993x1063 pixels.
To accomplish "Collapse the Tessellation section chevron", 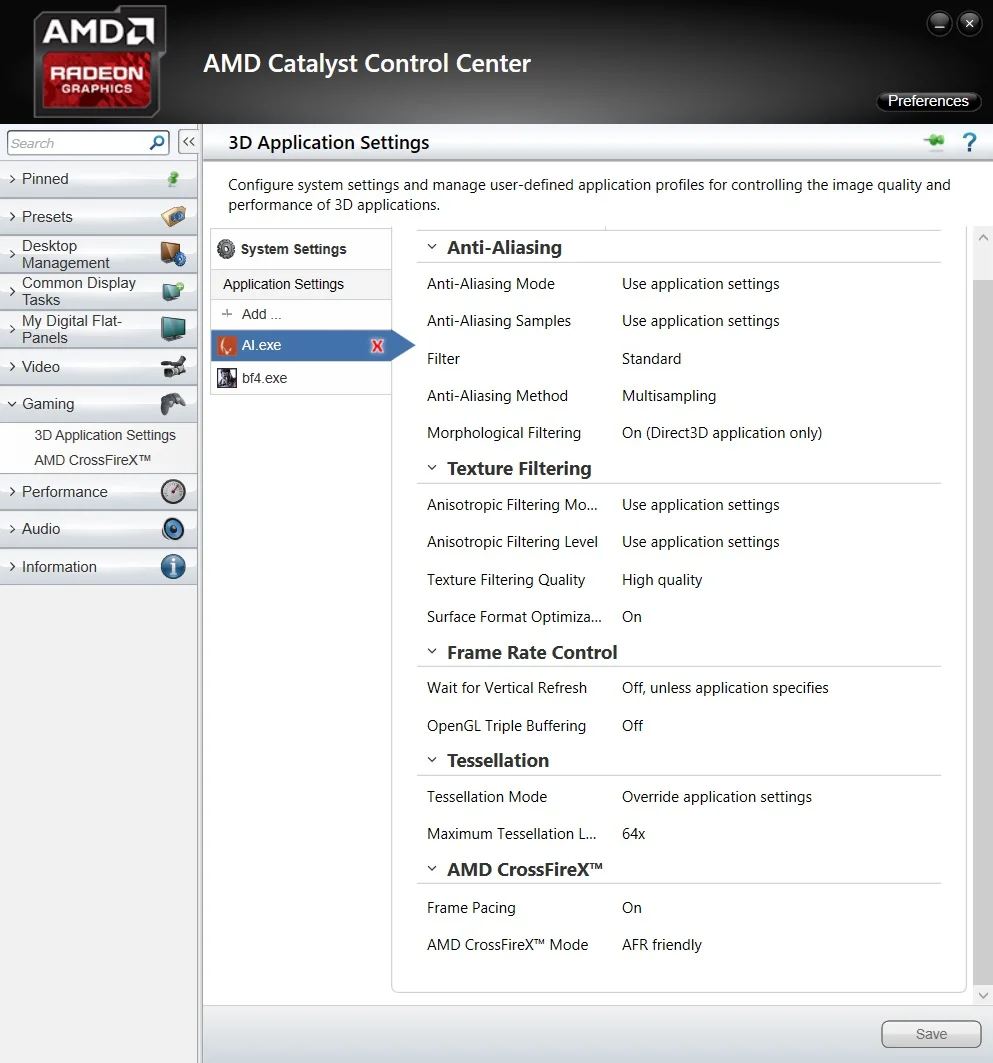I will pyautogui.click(x=432, y=760).
